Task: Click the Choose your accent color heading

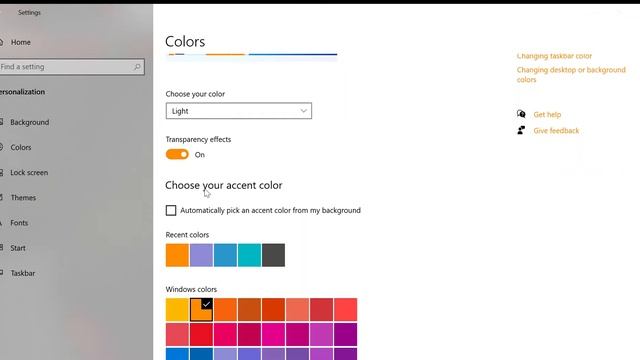Action: (x=224, y=185)
